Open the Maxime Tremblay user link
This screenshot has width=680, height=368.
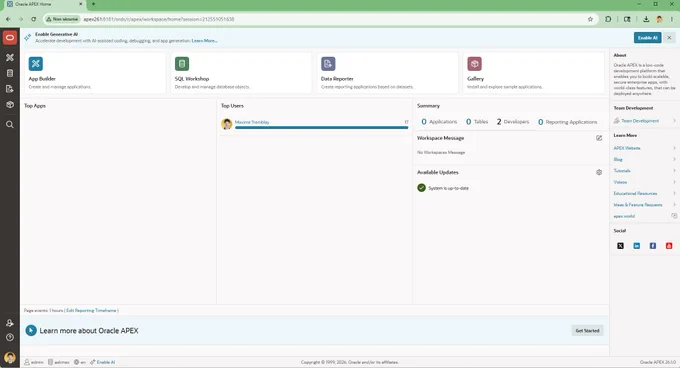point(252,122)
